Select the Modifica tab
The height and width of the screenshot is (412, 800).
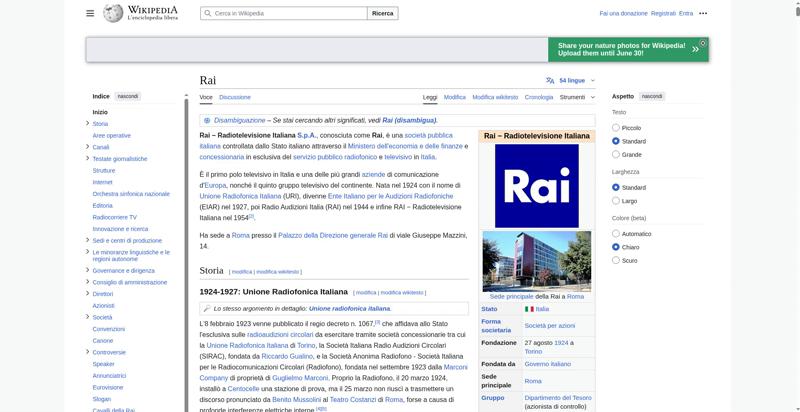pyautogui.click(x=455, y=97)
